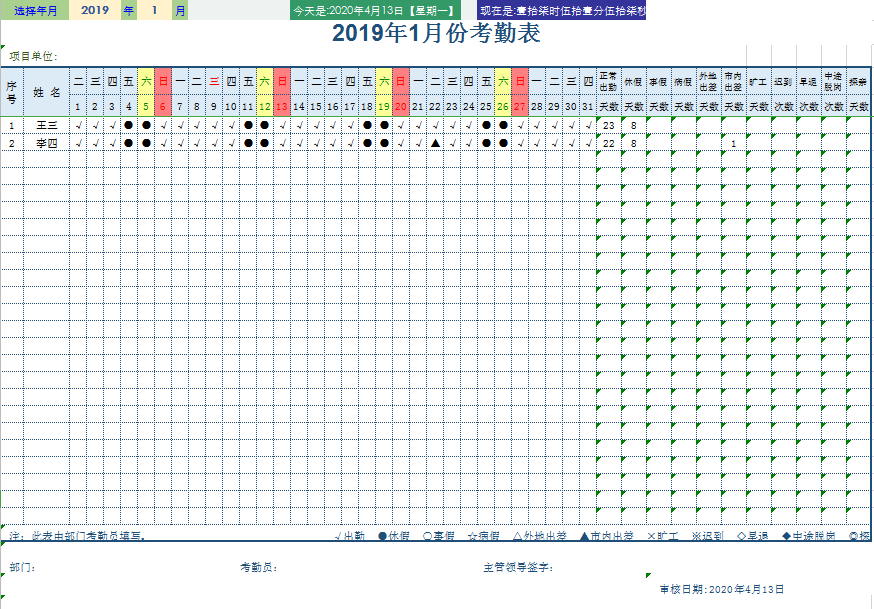Toggle 李四's ● vacation mark on day 4
Screen dimensions: 874x609
click(x=129, y=142)
